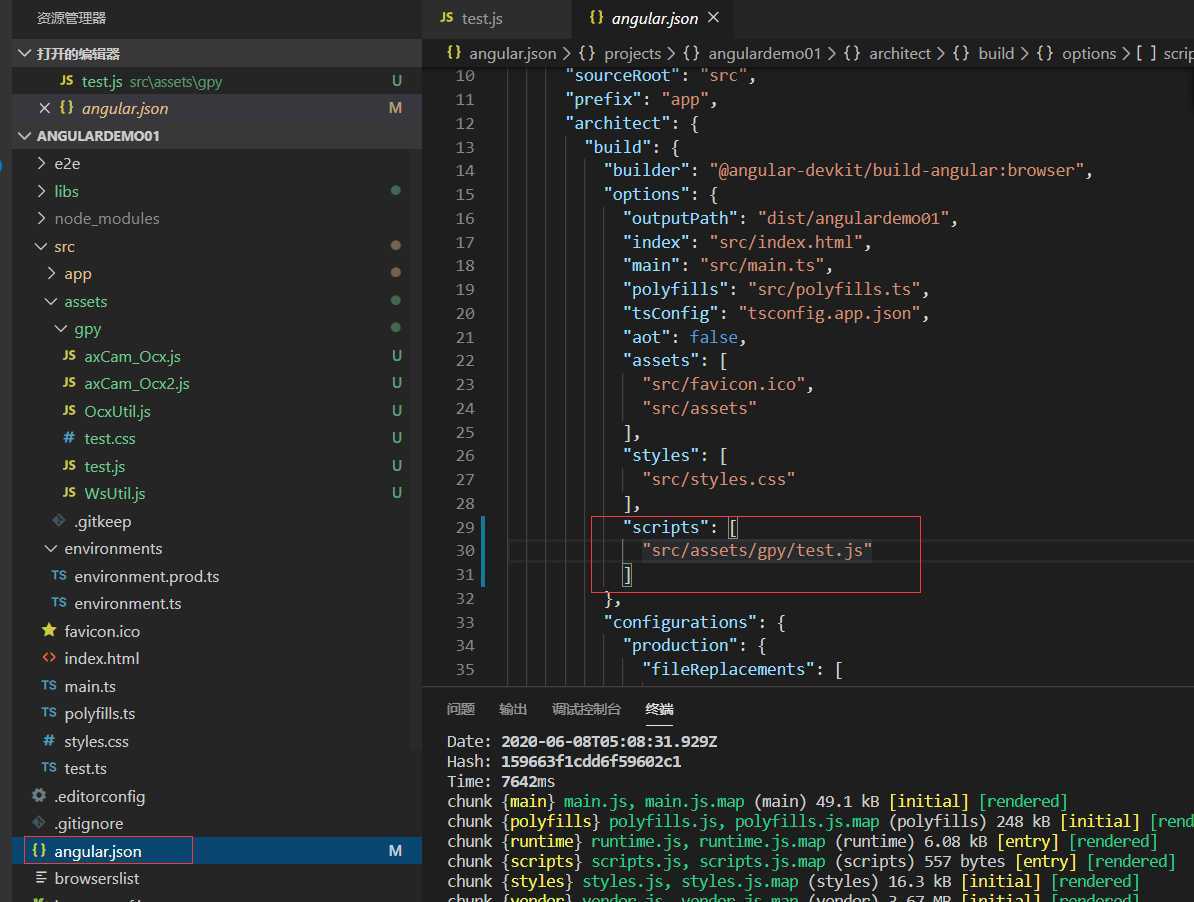The width and height of the screenshot is (1194, 902).
Task: Click test.js entry in open editors
Action: (216, 81)
